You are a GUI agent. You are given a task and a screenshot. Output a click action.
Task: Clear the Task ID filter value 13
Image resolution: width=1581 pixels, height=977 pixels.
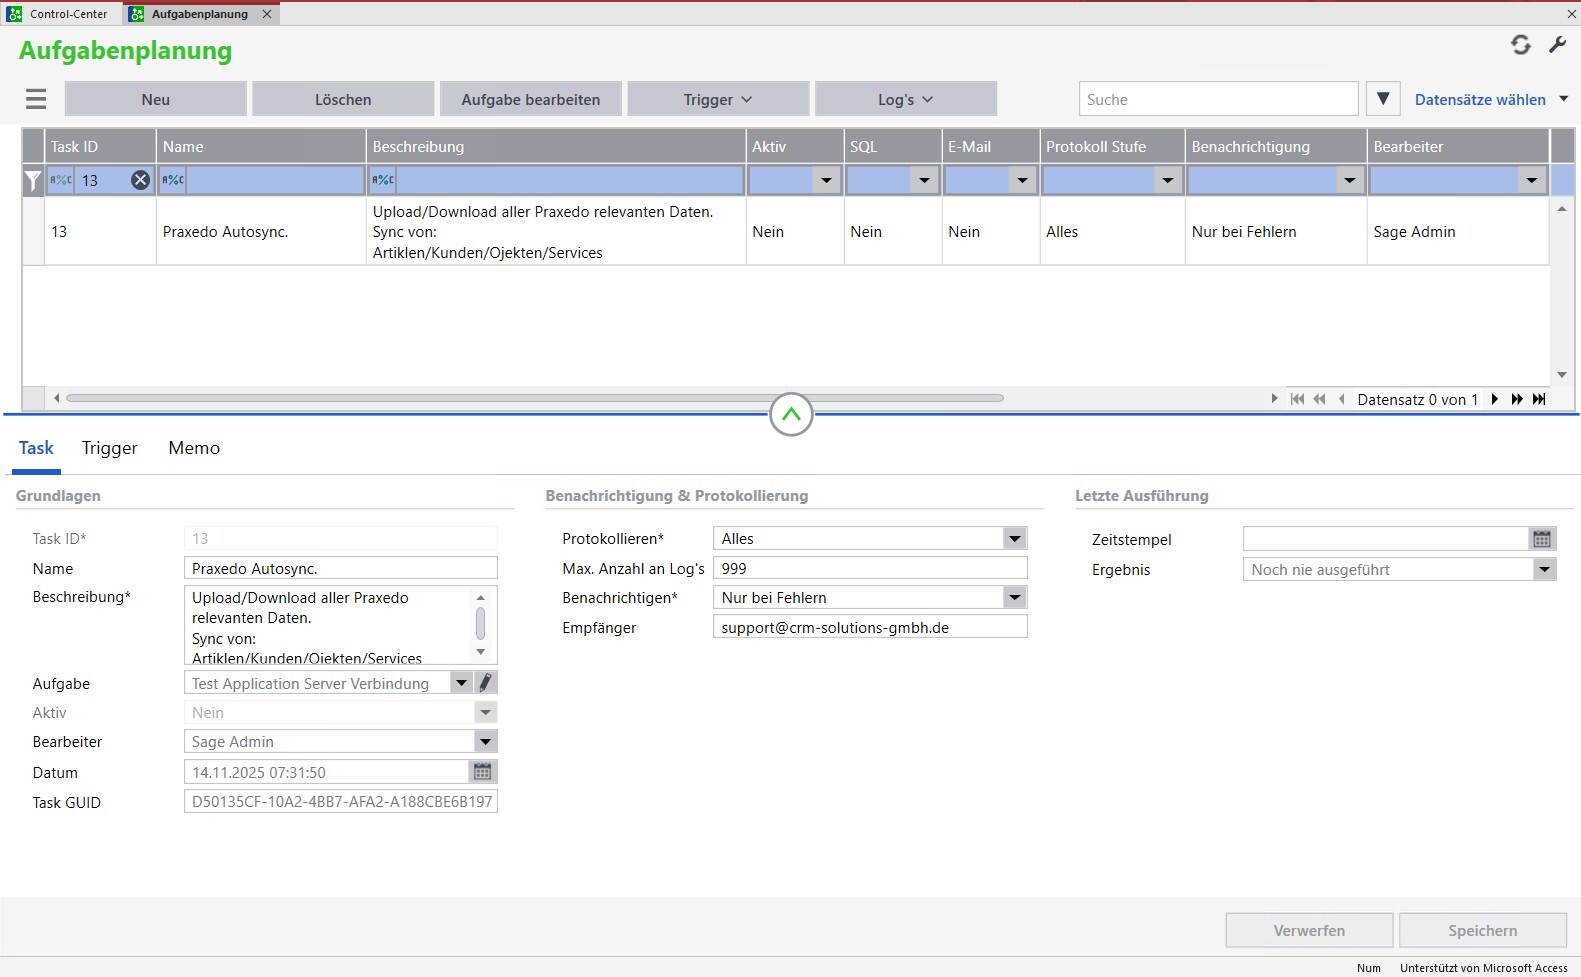click(140, 180)
